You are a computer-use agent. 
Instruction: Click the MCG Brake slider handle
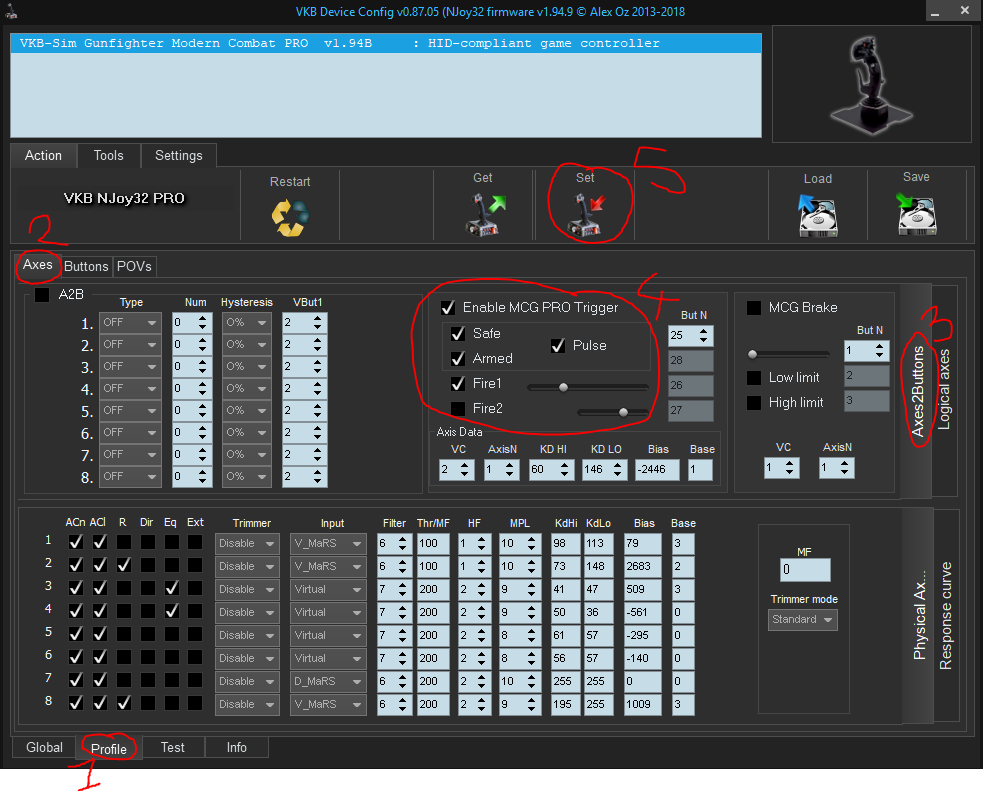coord(753,354)
